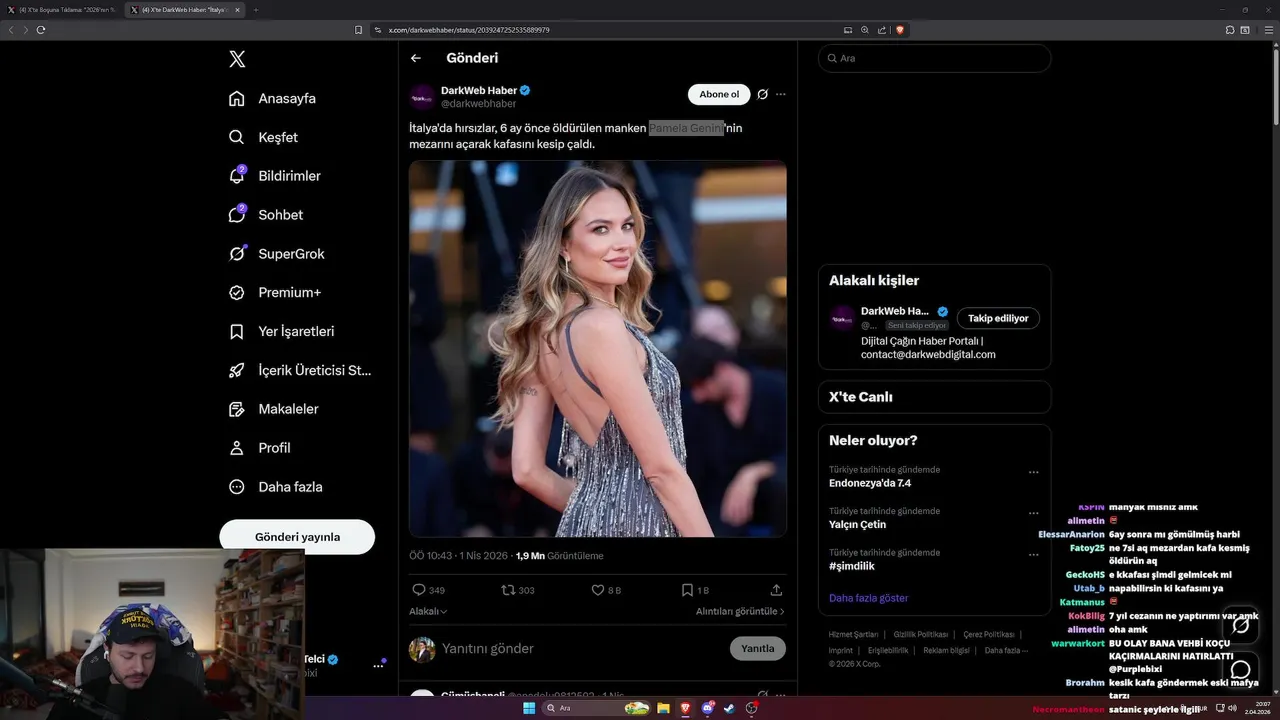The width and height of the screenshot is (1280, 720).
Task: Open Bildirimler notifications
Action: coord(275,176)
